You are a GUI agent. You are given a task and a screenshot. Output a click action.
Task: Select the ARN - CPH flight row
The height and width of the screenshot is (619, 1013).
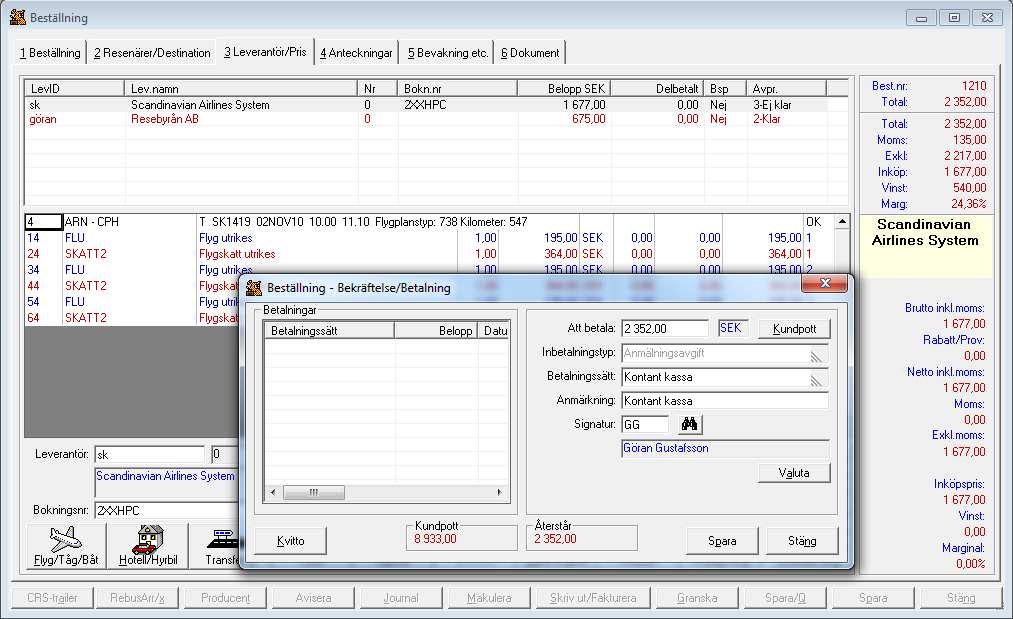click(430, 222)
